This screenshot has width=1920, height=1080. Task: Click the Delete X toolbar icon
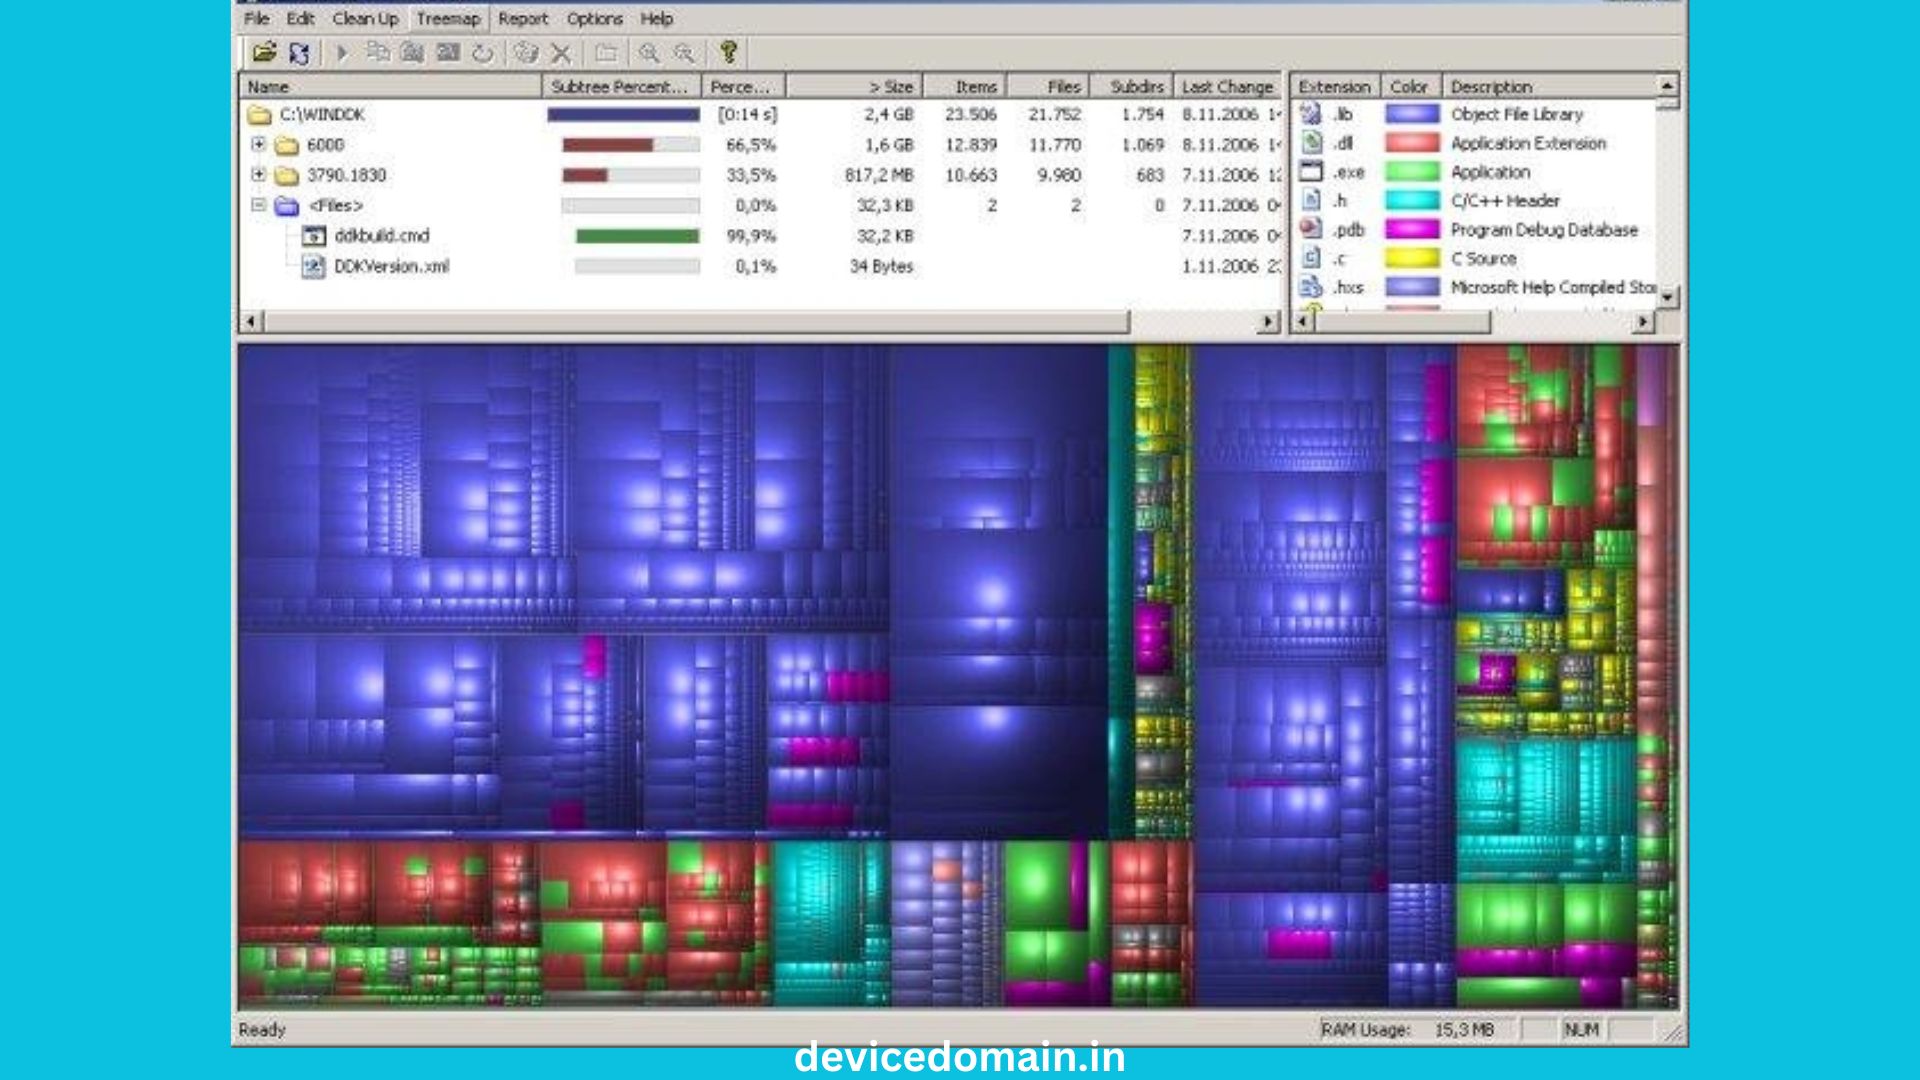tap(562, 53)
